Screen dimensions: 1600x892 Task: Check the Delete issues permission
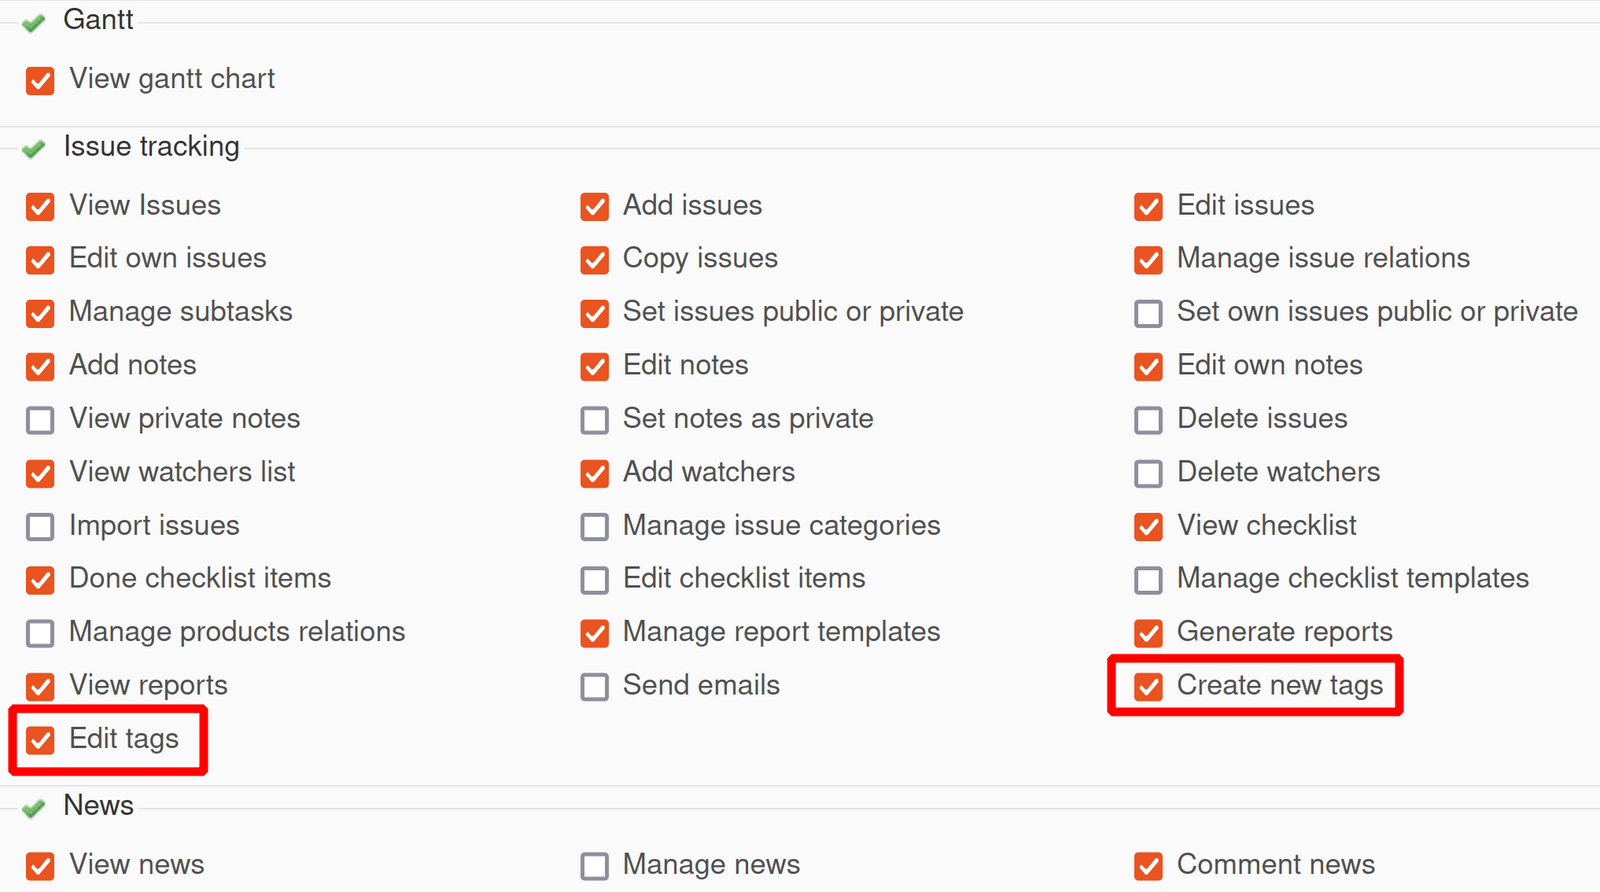(x=1148, y=420)
